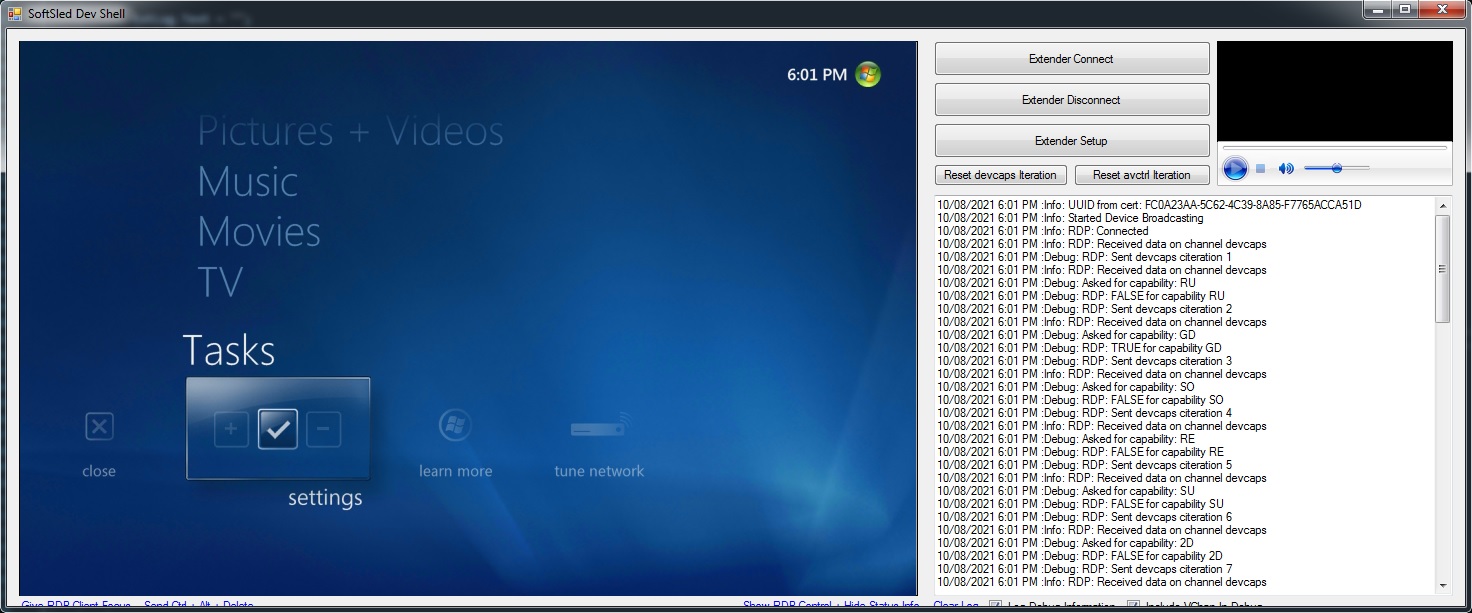Select the Asked for capability: SU line
Image resolution: width=1472 pixels, height=613 pixels.
pos(1066,491)
